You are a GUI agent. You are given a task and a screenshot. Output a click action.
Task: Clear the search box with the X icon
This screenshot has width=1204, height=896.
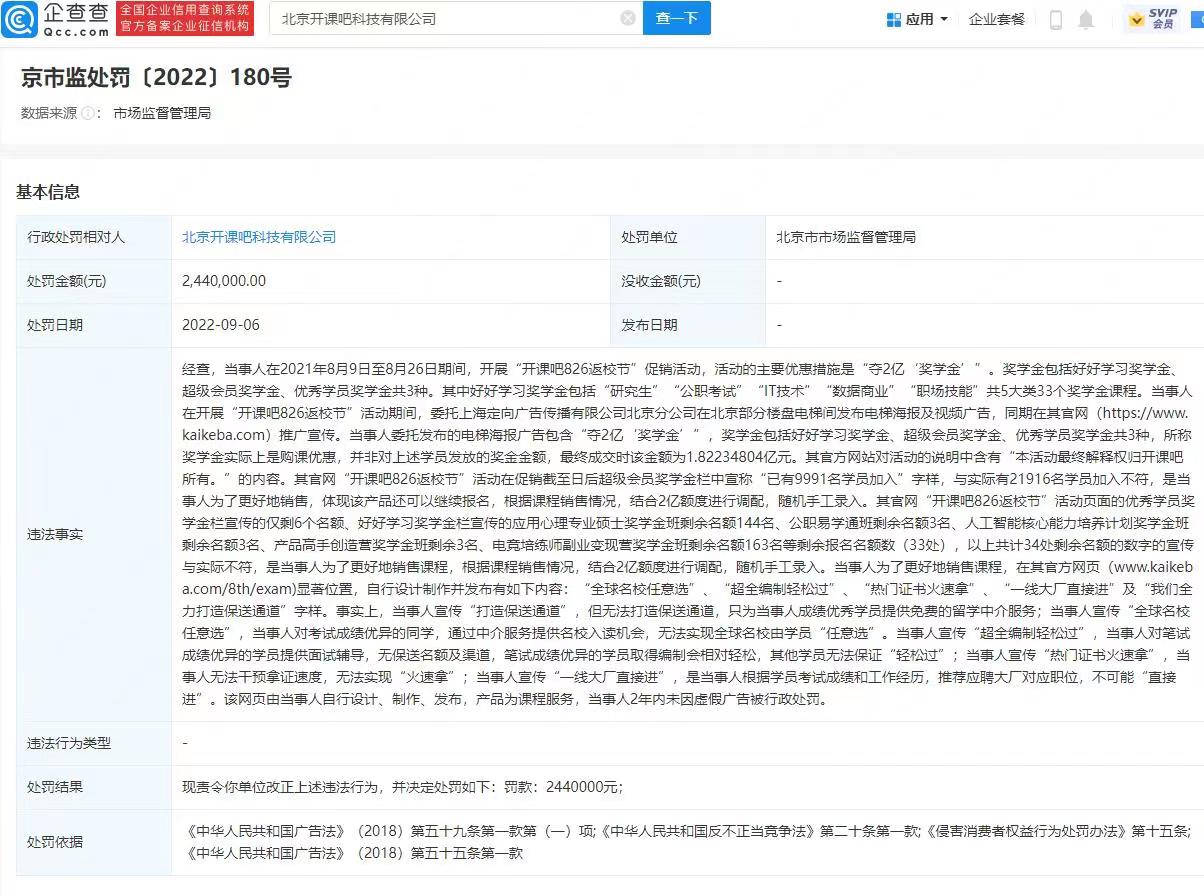628,18
